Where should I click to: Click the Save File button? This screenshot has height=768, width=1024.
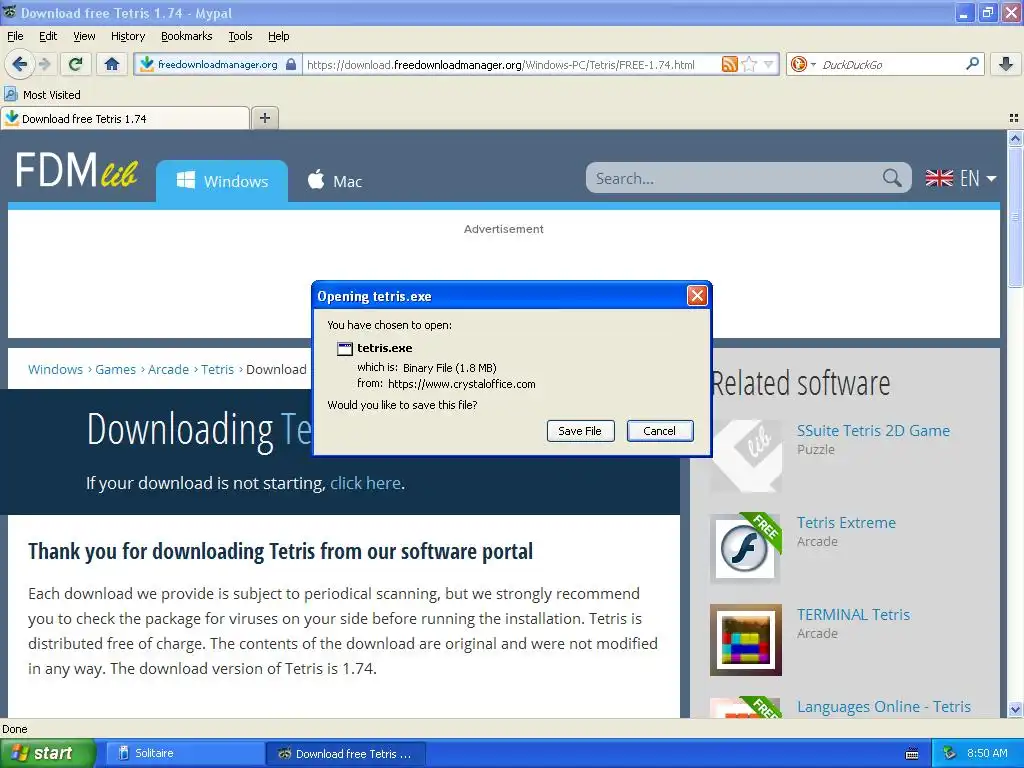pos(580,431)
